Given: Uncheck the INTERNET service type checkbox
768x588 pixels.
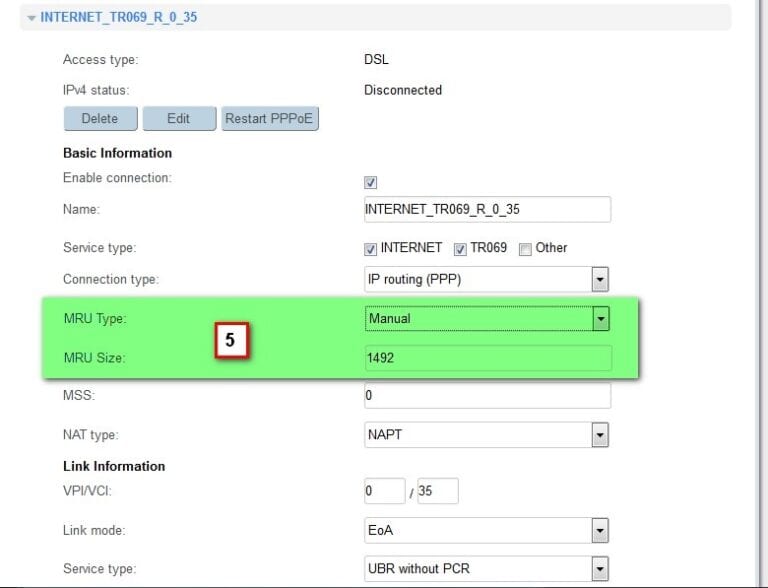Looking at the screenshot, I should 371,249.
